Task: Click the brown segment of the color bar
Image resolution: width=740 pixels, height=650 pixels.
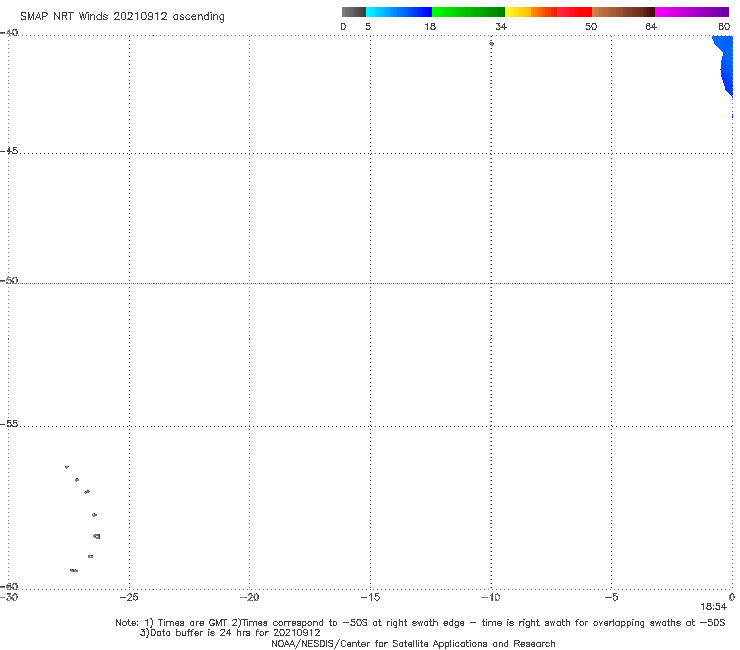Action: [623, 12]
